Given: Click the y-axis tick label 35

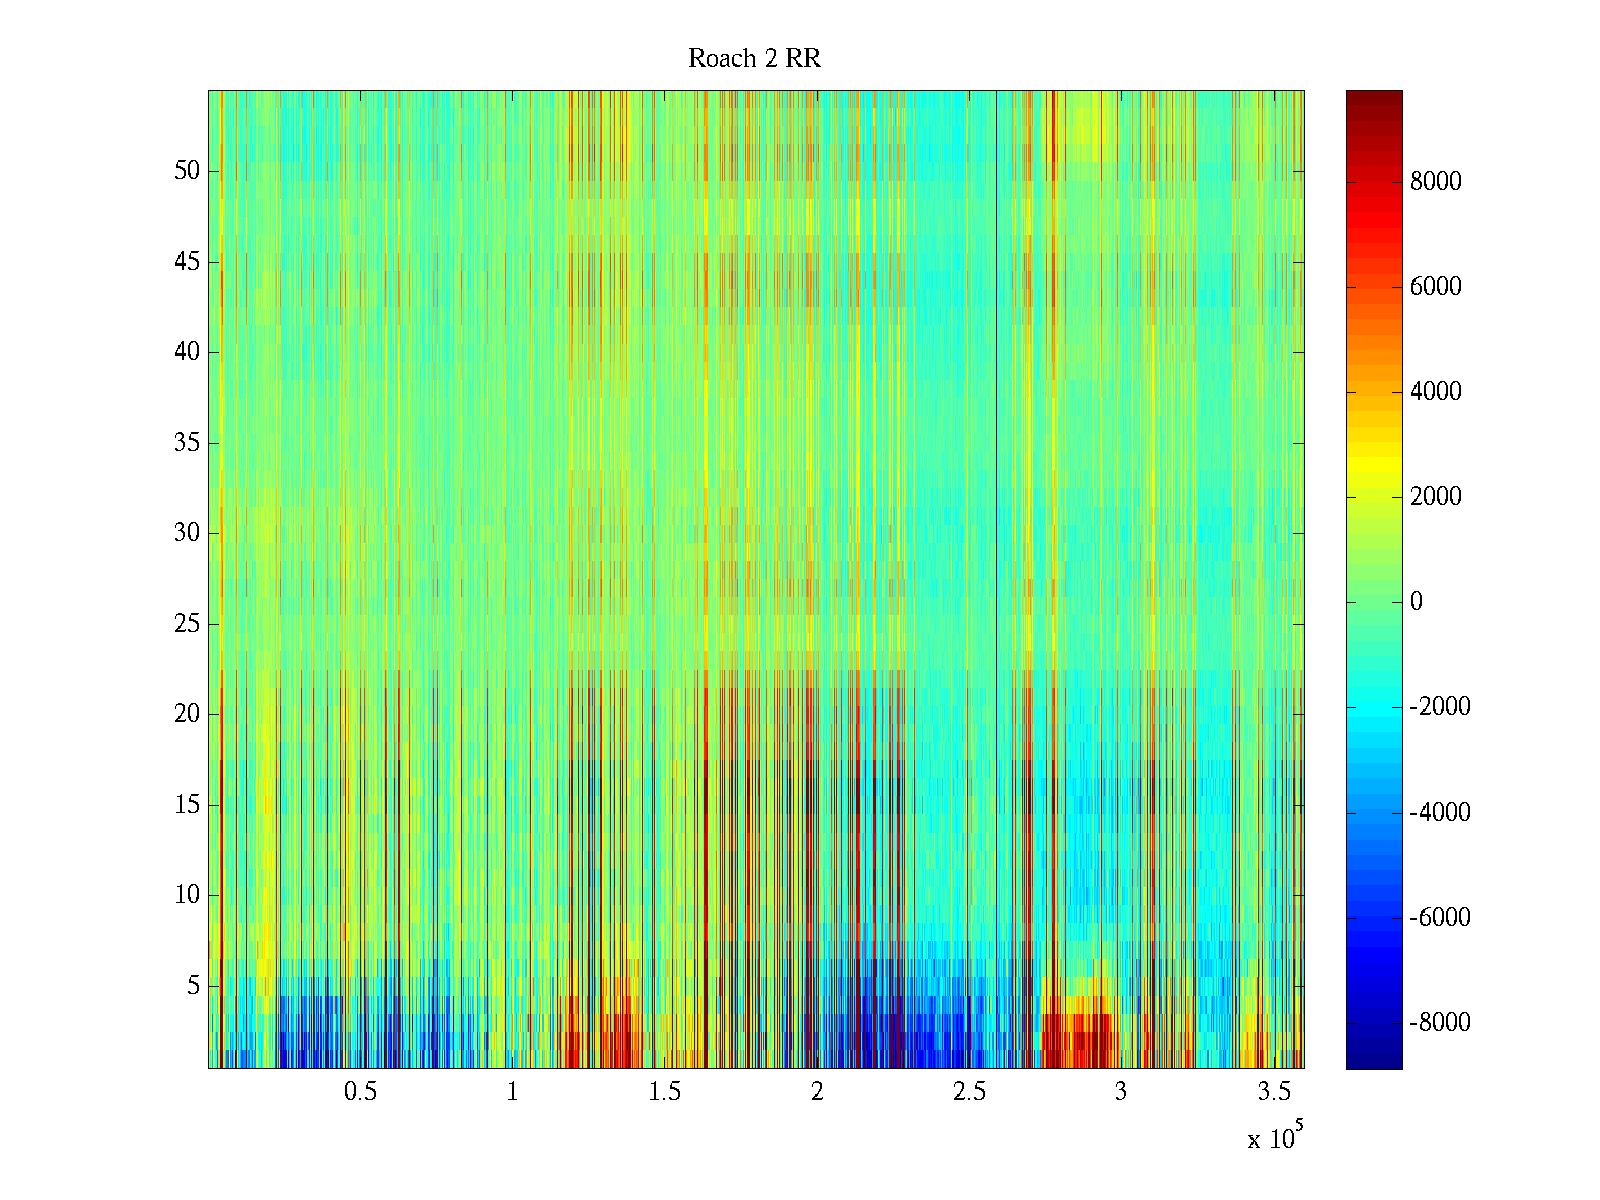Looking at the screenshot, I should 187,443.
